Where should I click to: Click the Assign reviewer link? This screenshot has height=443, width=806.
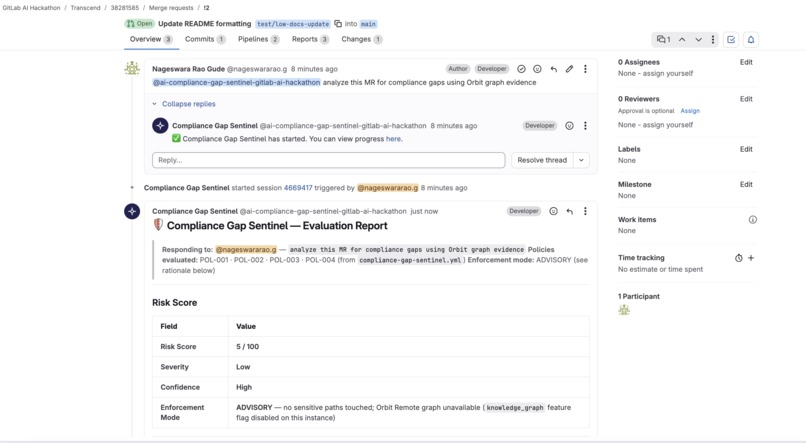click(690, 111)
